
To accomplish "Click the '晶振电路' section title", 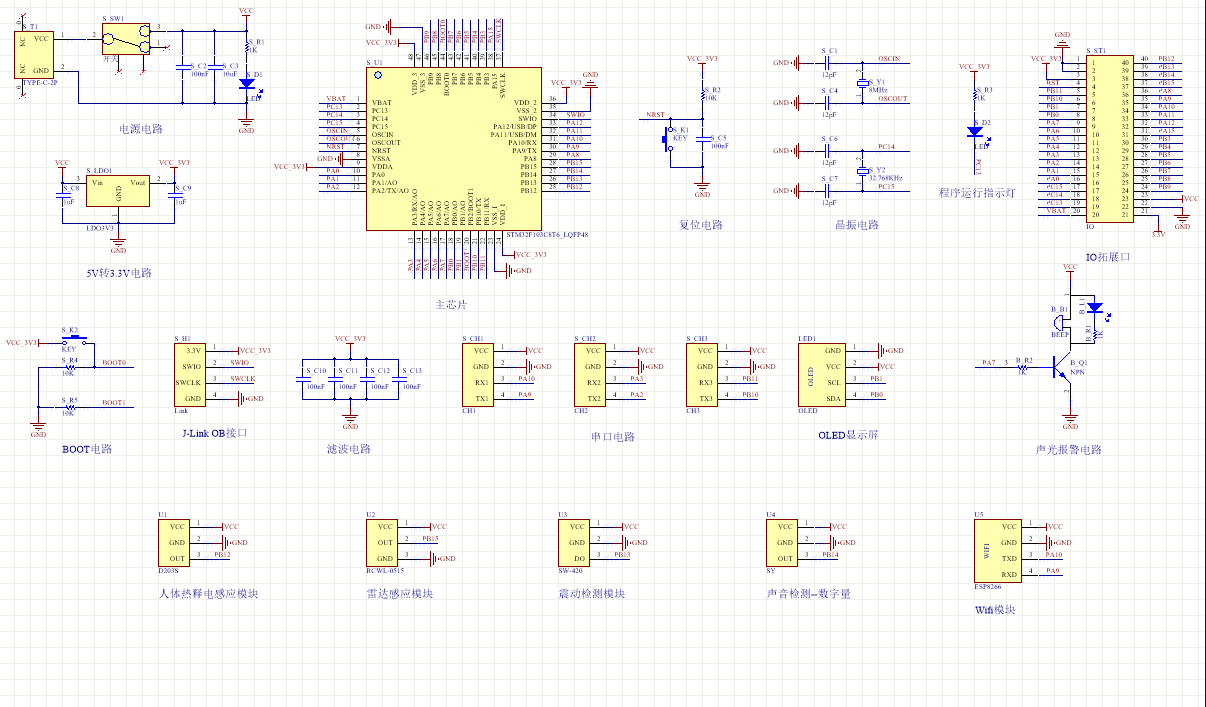I will coord(857,225).
